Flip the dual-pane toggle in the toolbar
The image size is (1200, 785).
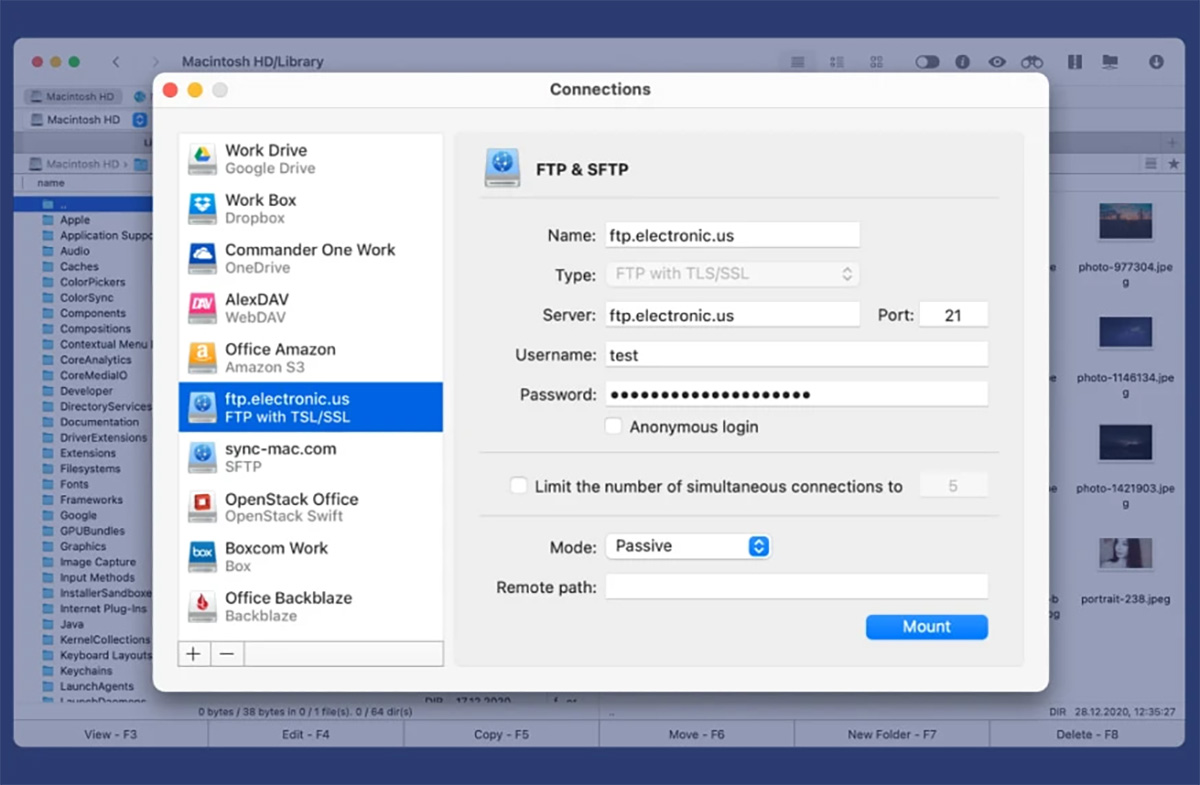pyautogui.click(x=927, y=61)
